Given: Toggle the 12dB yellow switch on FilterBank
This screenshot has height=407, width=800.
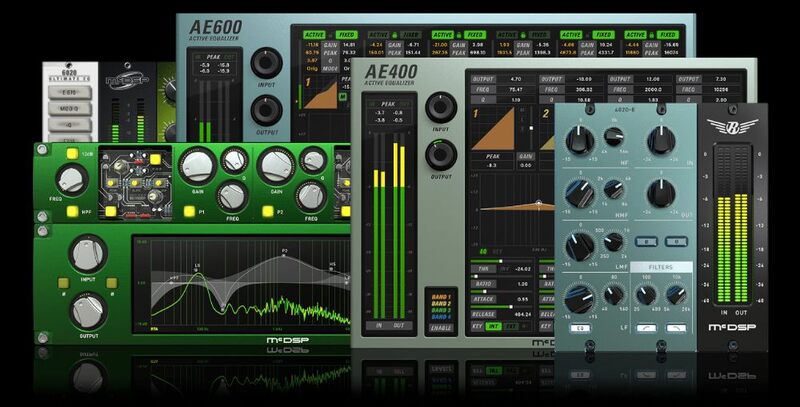Looking at the screenshot, I should pyautogui.click(x=72, y=154).
